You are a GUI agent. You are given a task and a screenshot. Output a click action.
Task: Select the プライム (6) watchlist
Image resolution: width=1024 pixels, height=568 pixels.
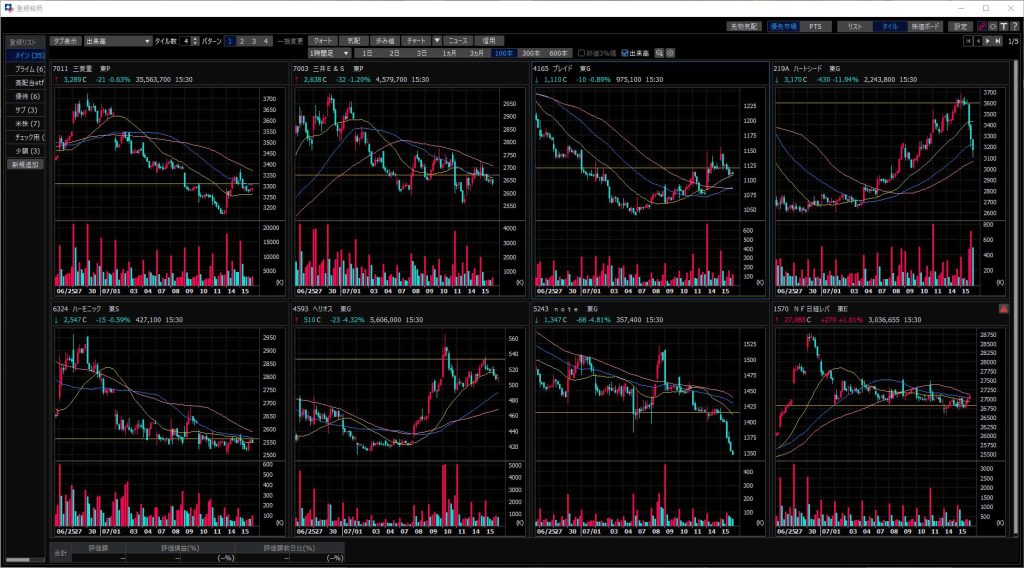click(25, 69)
